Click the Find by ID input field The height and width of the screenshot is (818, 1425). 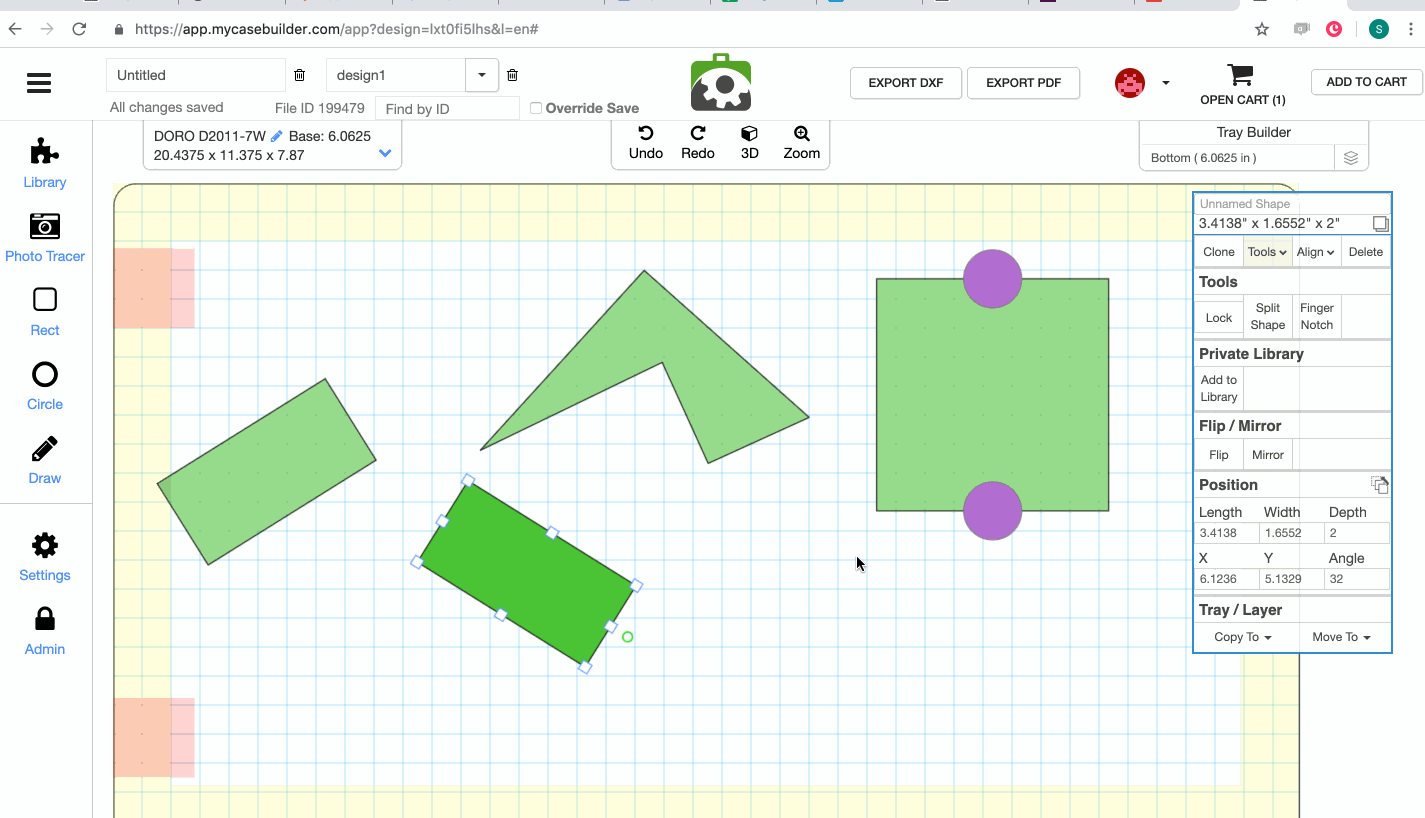pyautogui.click(x=447, y=108)
